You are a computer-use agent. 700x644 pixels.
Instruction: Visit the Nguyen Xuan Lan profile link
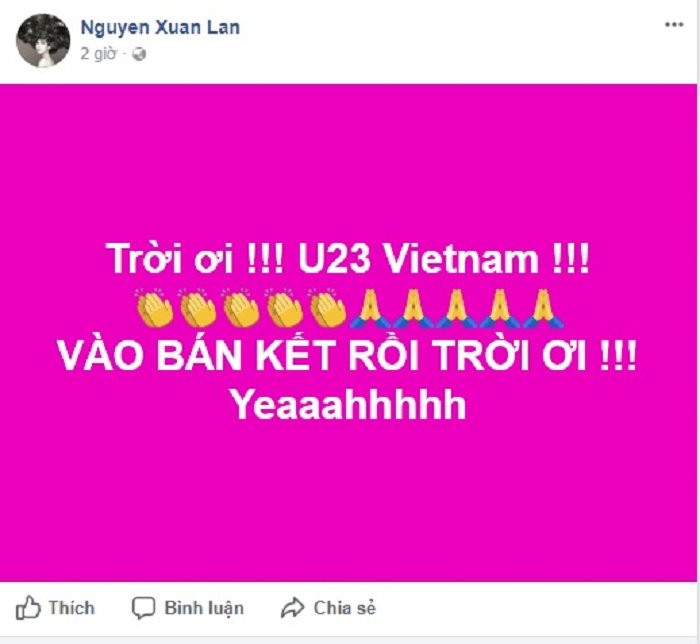coord(160,28)
